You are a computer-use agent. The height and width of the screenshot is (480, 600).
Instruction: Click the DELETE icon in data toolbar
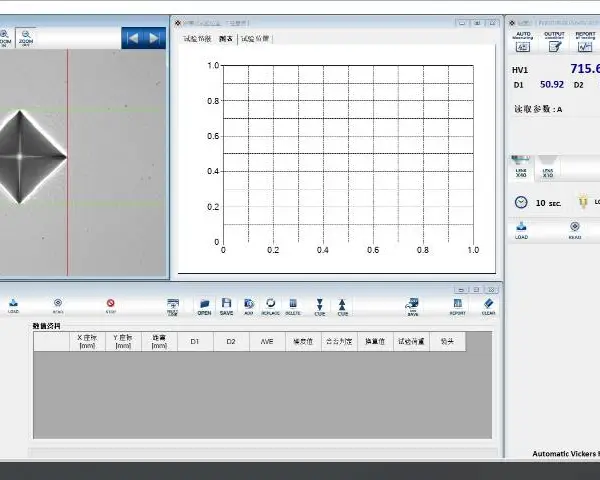tap(293, 307)
